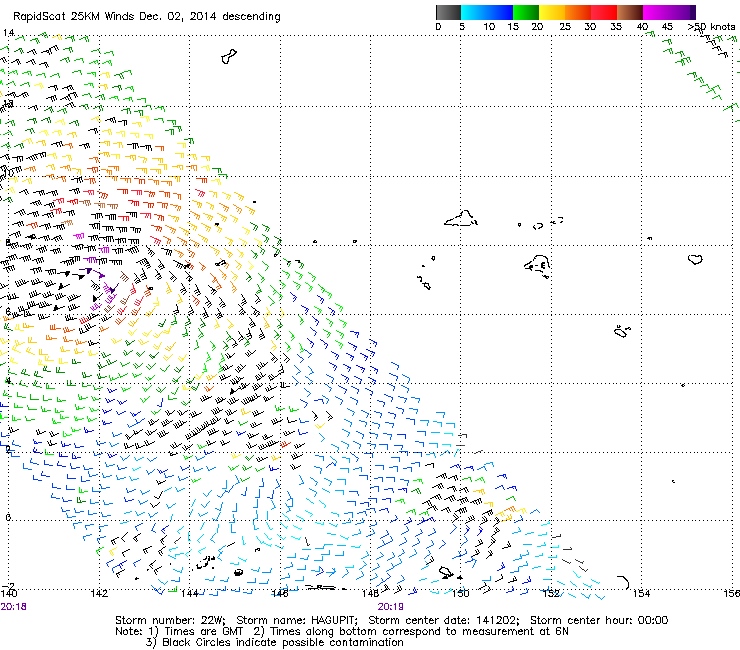Click the 'Storm center date: 141202;' text

[x=444, y=620]
